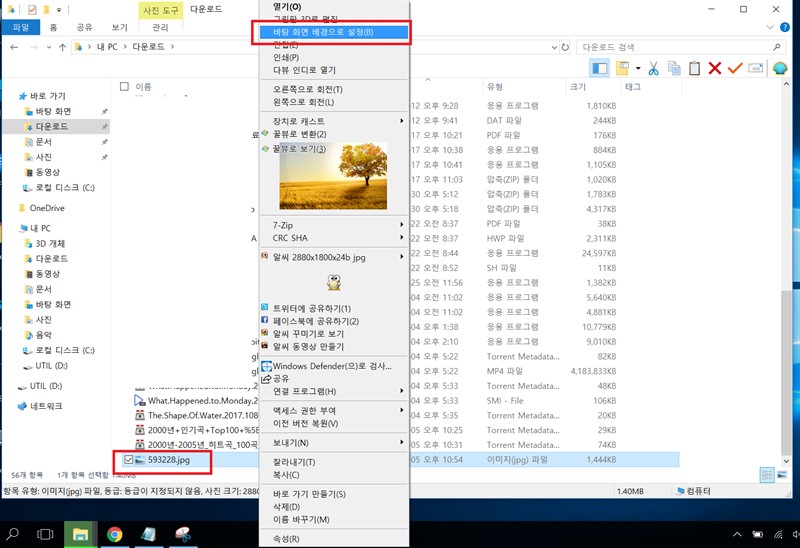Screen dimensions: 800x548
Task: Go up one folder level arrow
Action: 62,47
